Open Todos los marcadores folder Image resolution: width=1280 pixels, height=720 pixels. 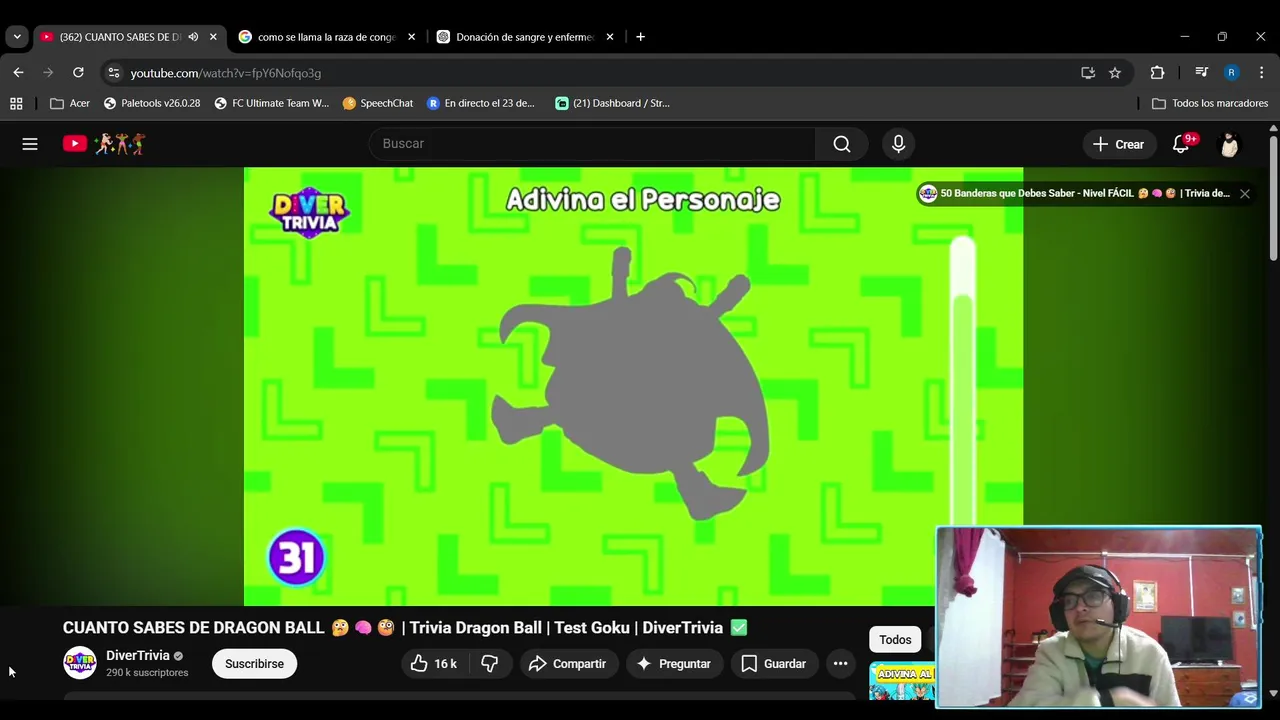(1210, 103)
